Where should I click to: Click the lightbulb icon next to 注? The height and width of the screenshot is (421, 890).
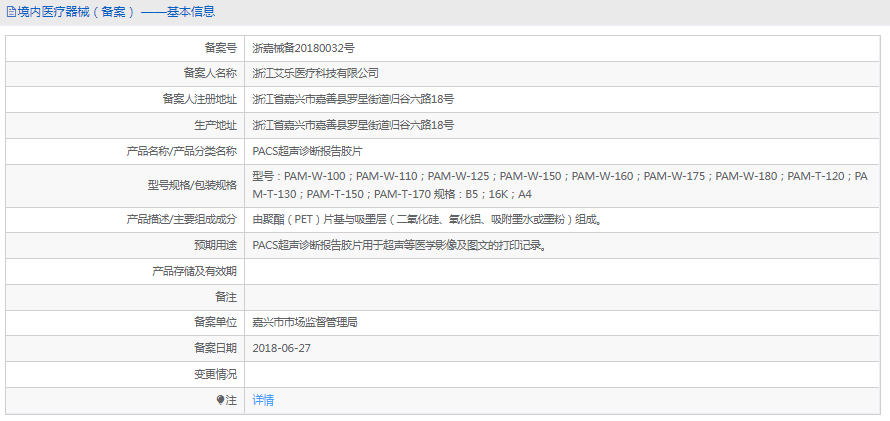pos(220,401)
